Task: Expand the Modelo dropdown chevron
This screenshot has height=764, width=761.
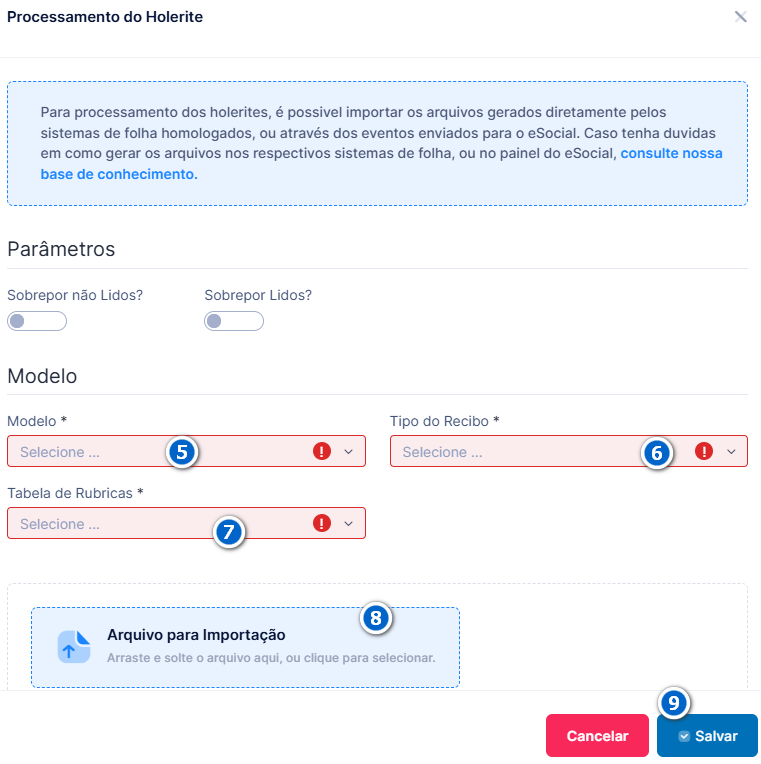Action: [x=348, y=452]
